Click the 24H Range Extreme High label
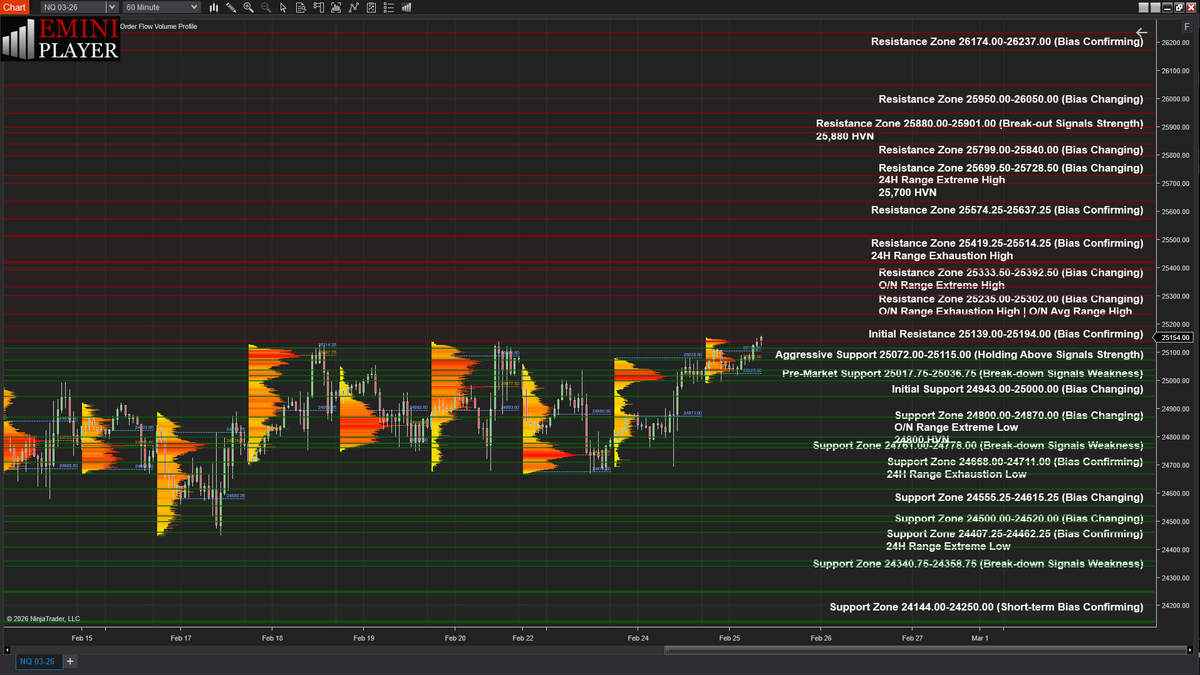1200x675 pixels. point(942,180)
